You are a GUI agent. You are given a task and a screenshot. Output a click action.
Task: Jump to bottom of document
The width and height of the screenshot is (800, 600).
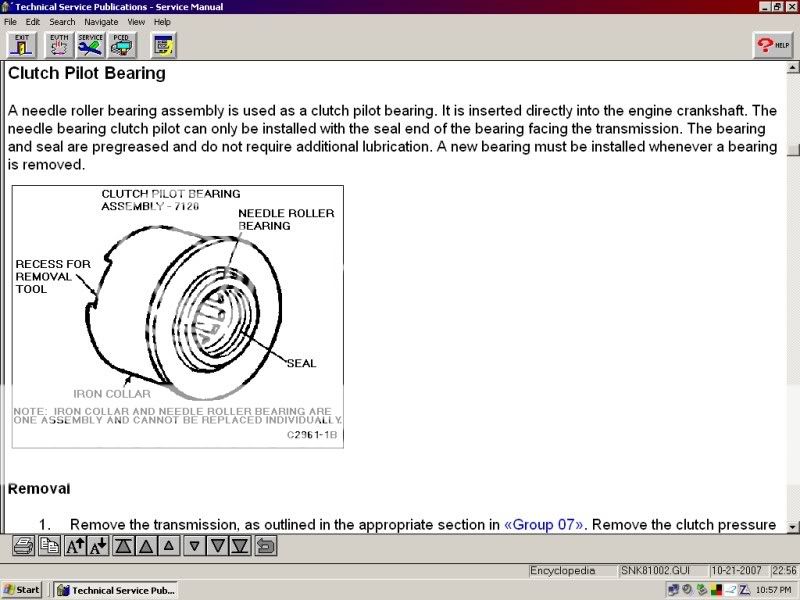[x=240, y=546]
